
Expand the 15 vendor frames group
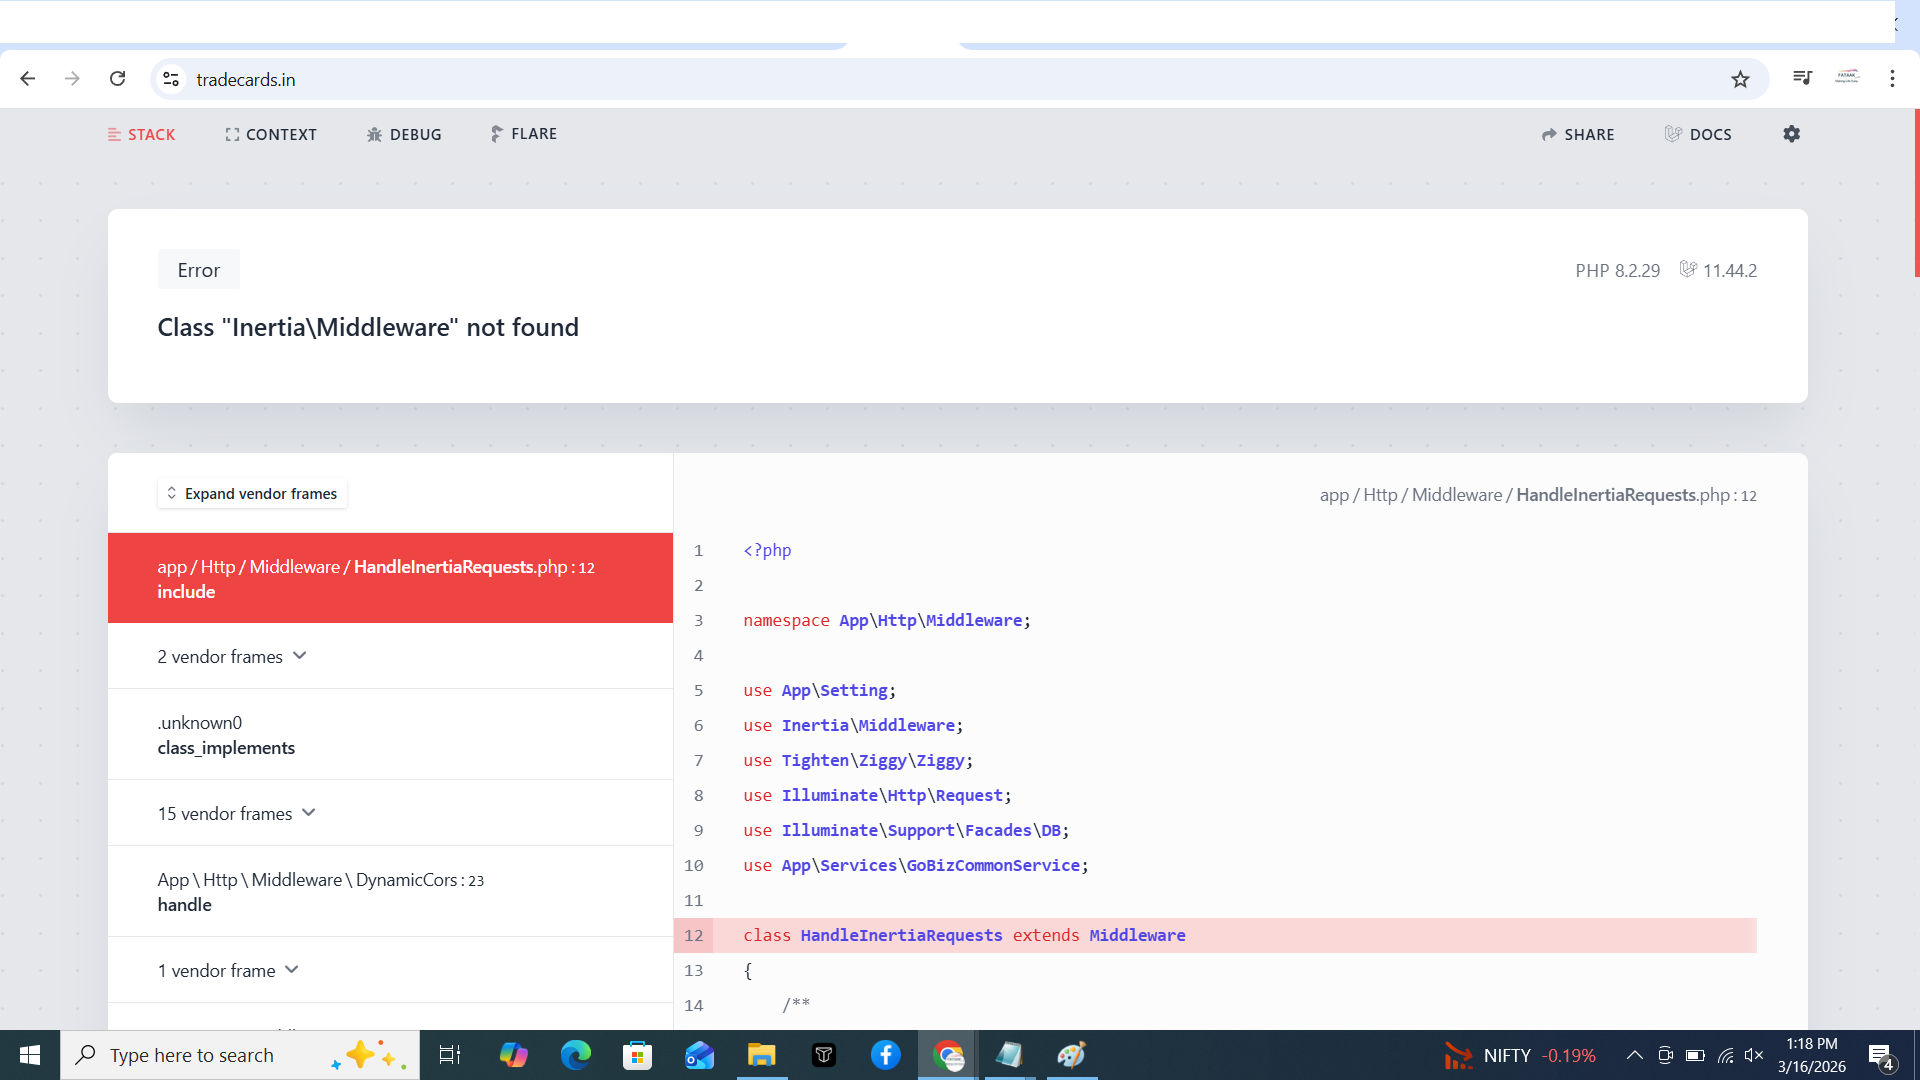tap(236, 813)
